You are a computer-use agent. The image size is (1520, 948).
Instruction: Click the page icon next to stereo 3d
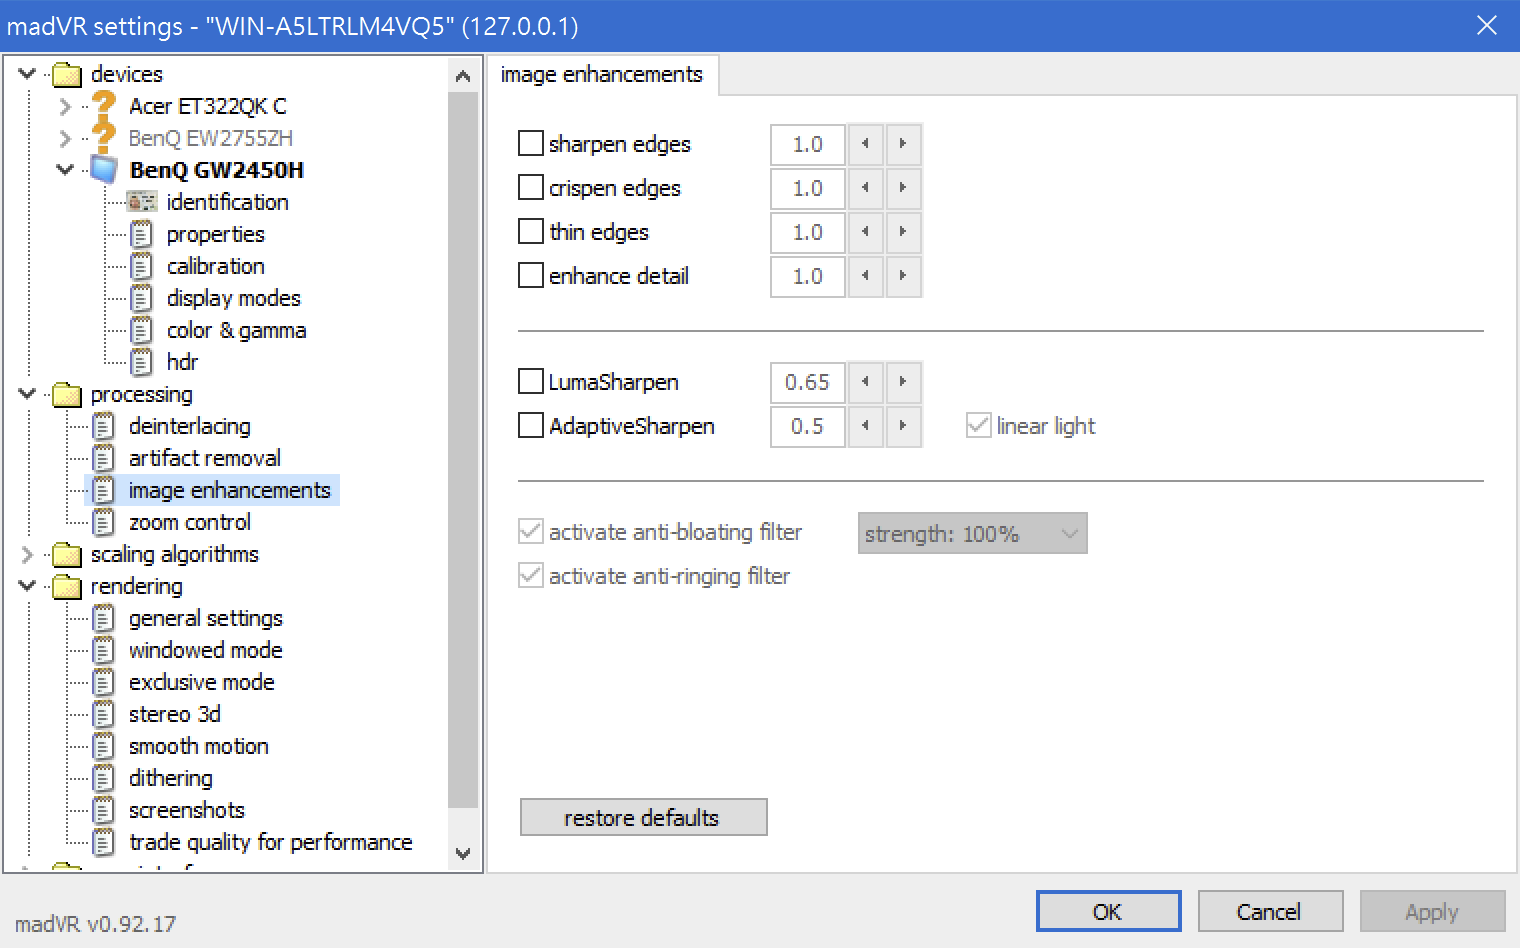(104, 714)
